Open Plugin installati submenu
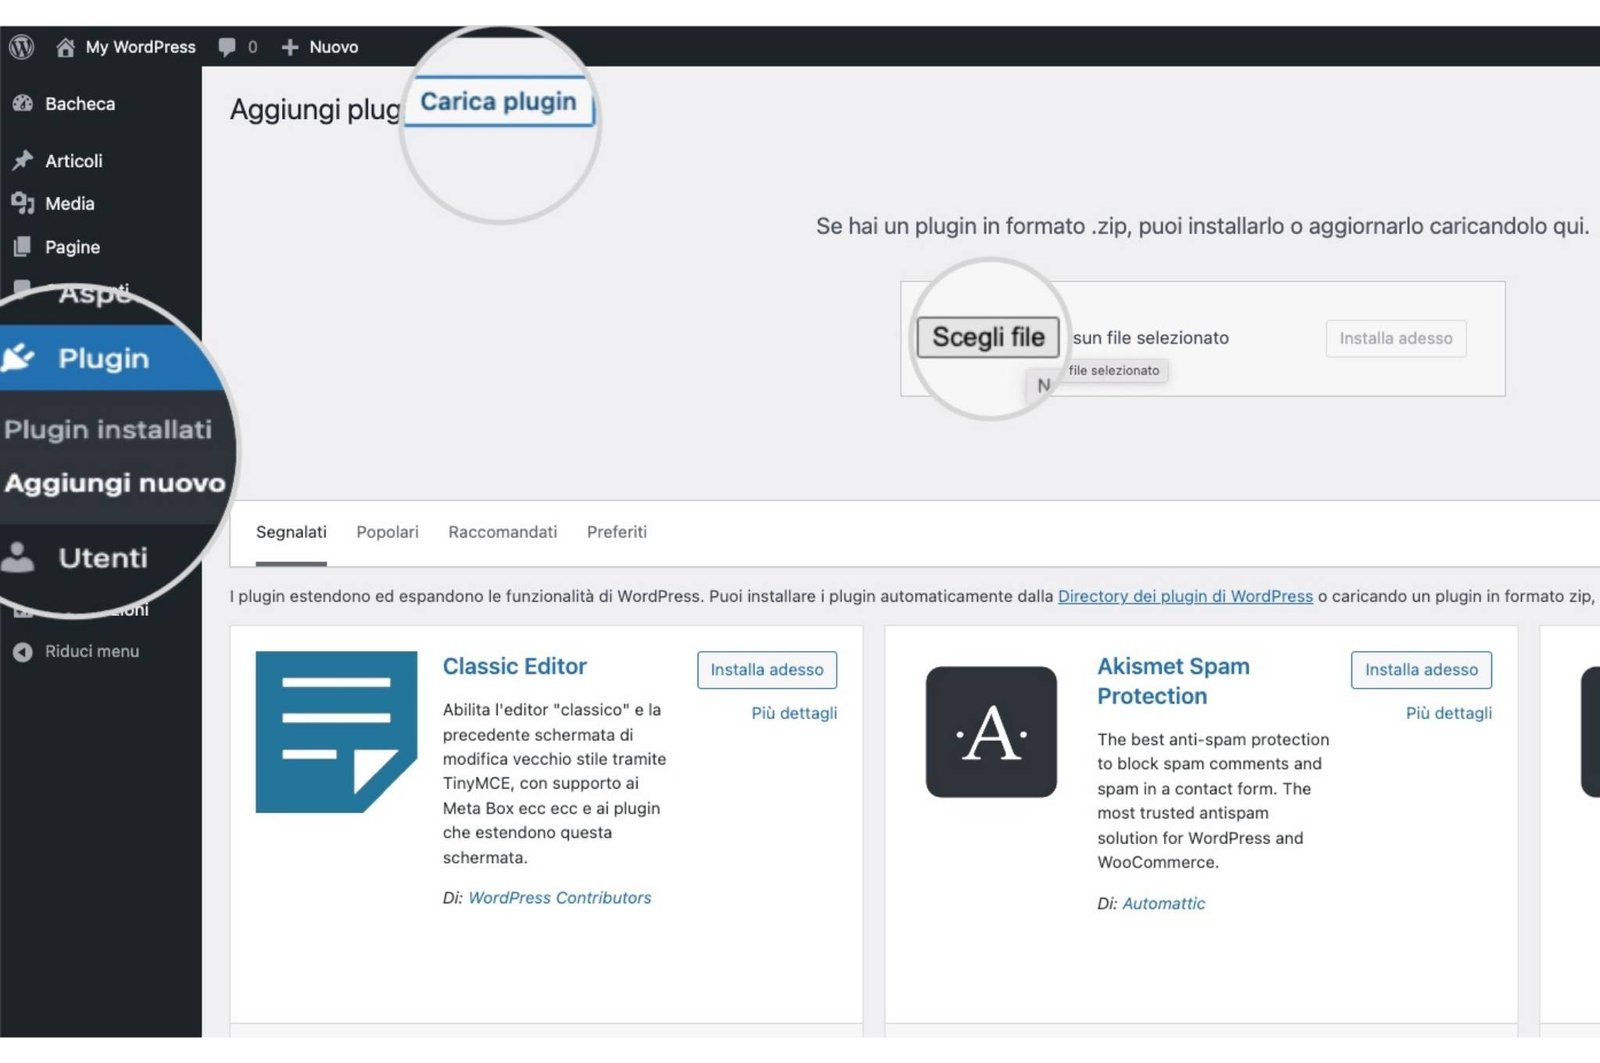Viewport: 1600px width, 1063px height. click(108, 429)
